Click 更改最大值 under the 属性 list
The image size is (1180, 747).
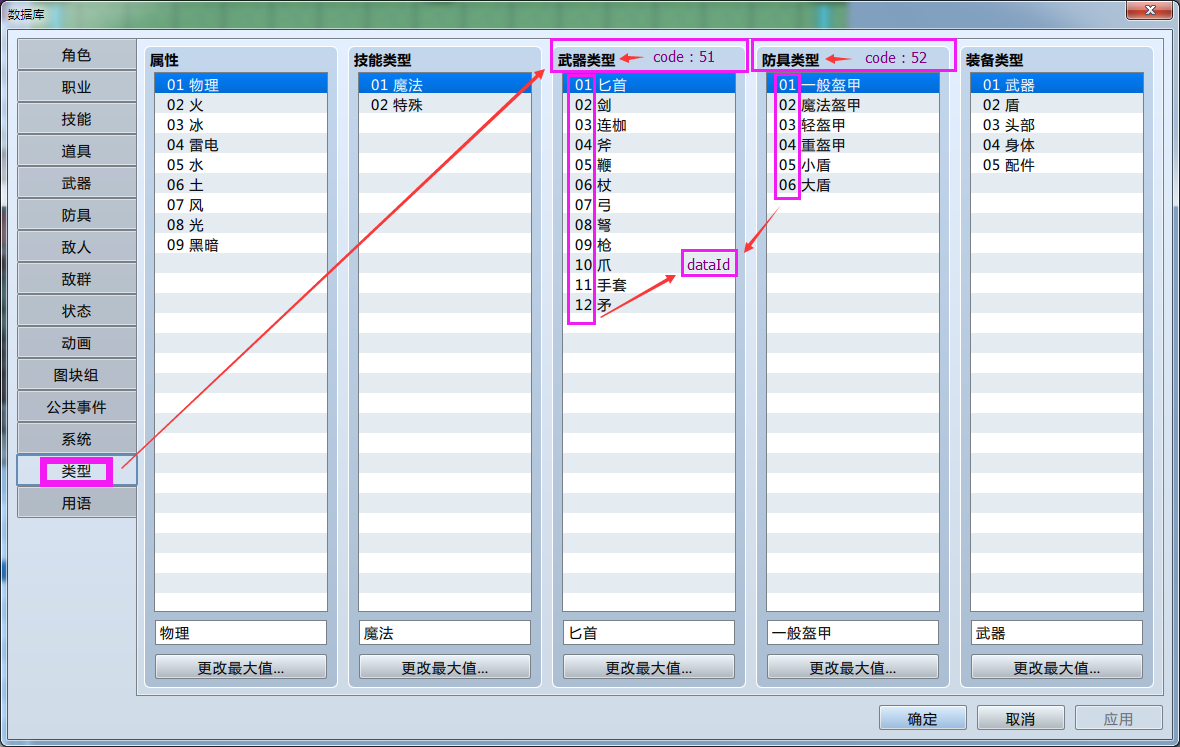[x=241, y=667]
